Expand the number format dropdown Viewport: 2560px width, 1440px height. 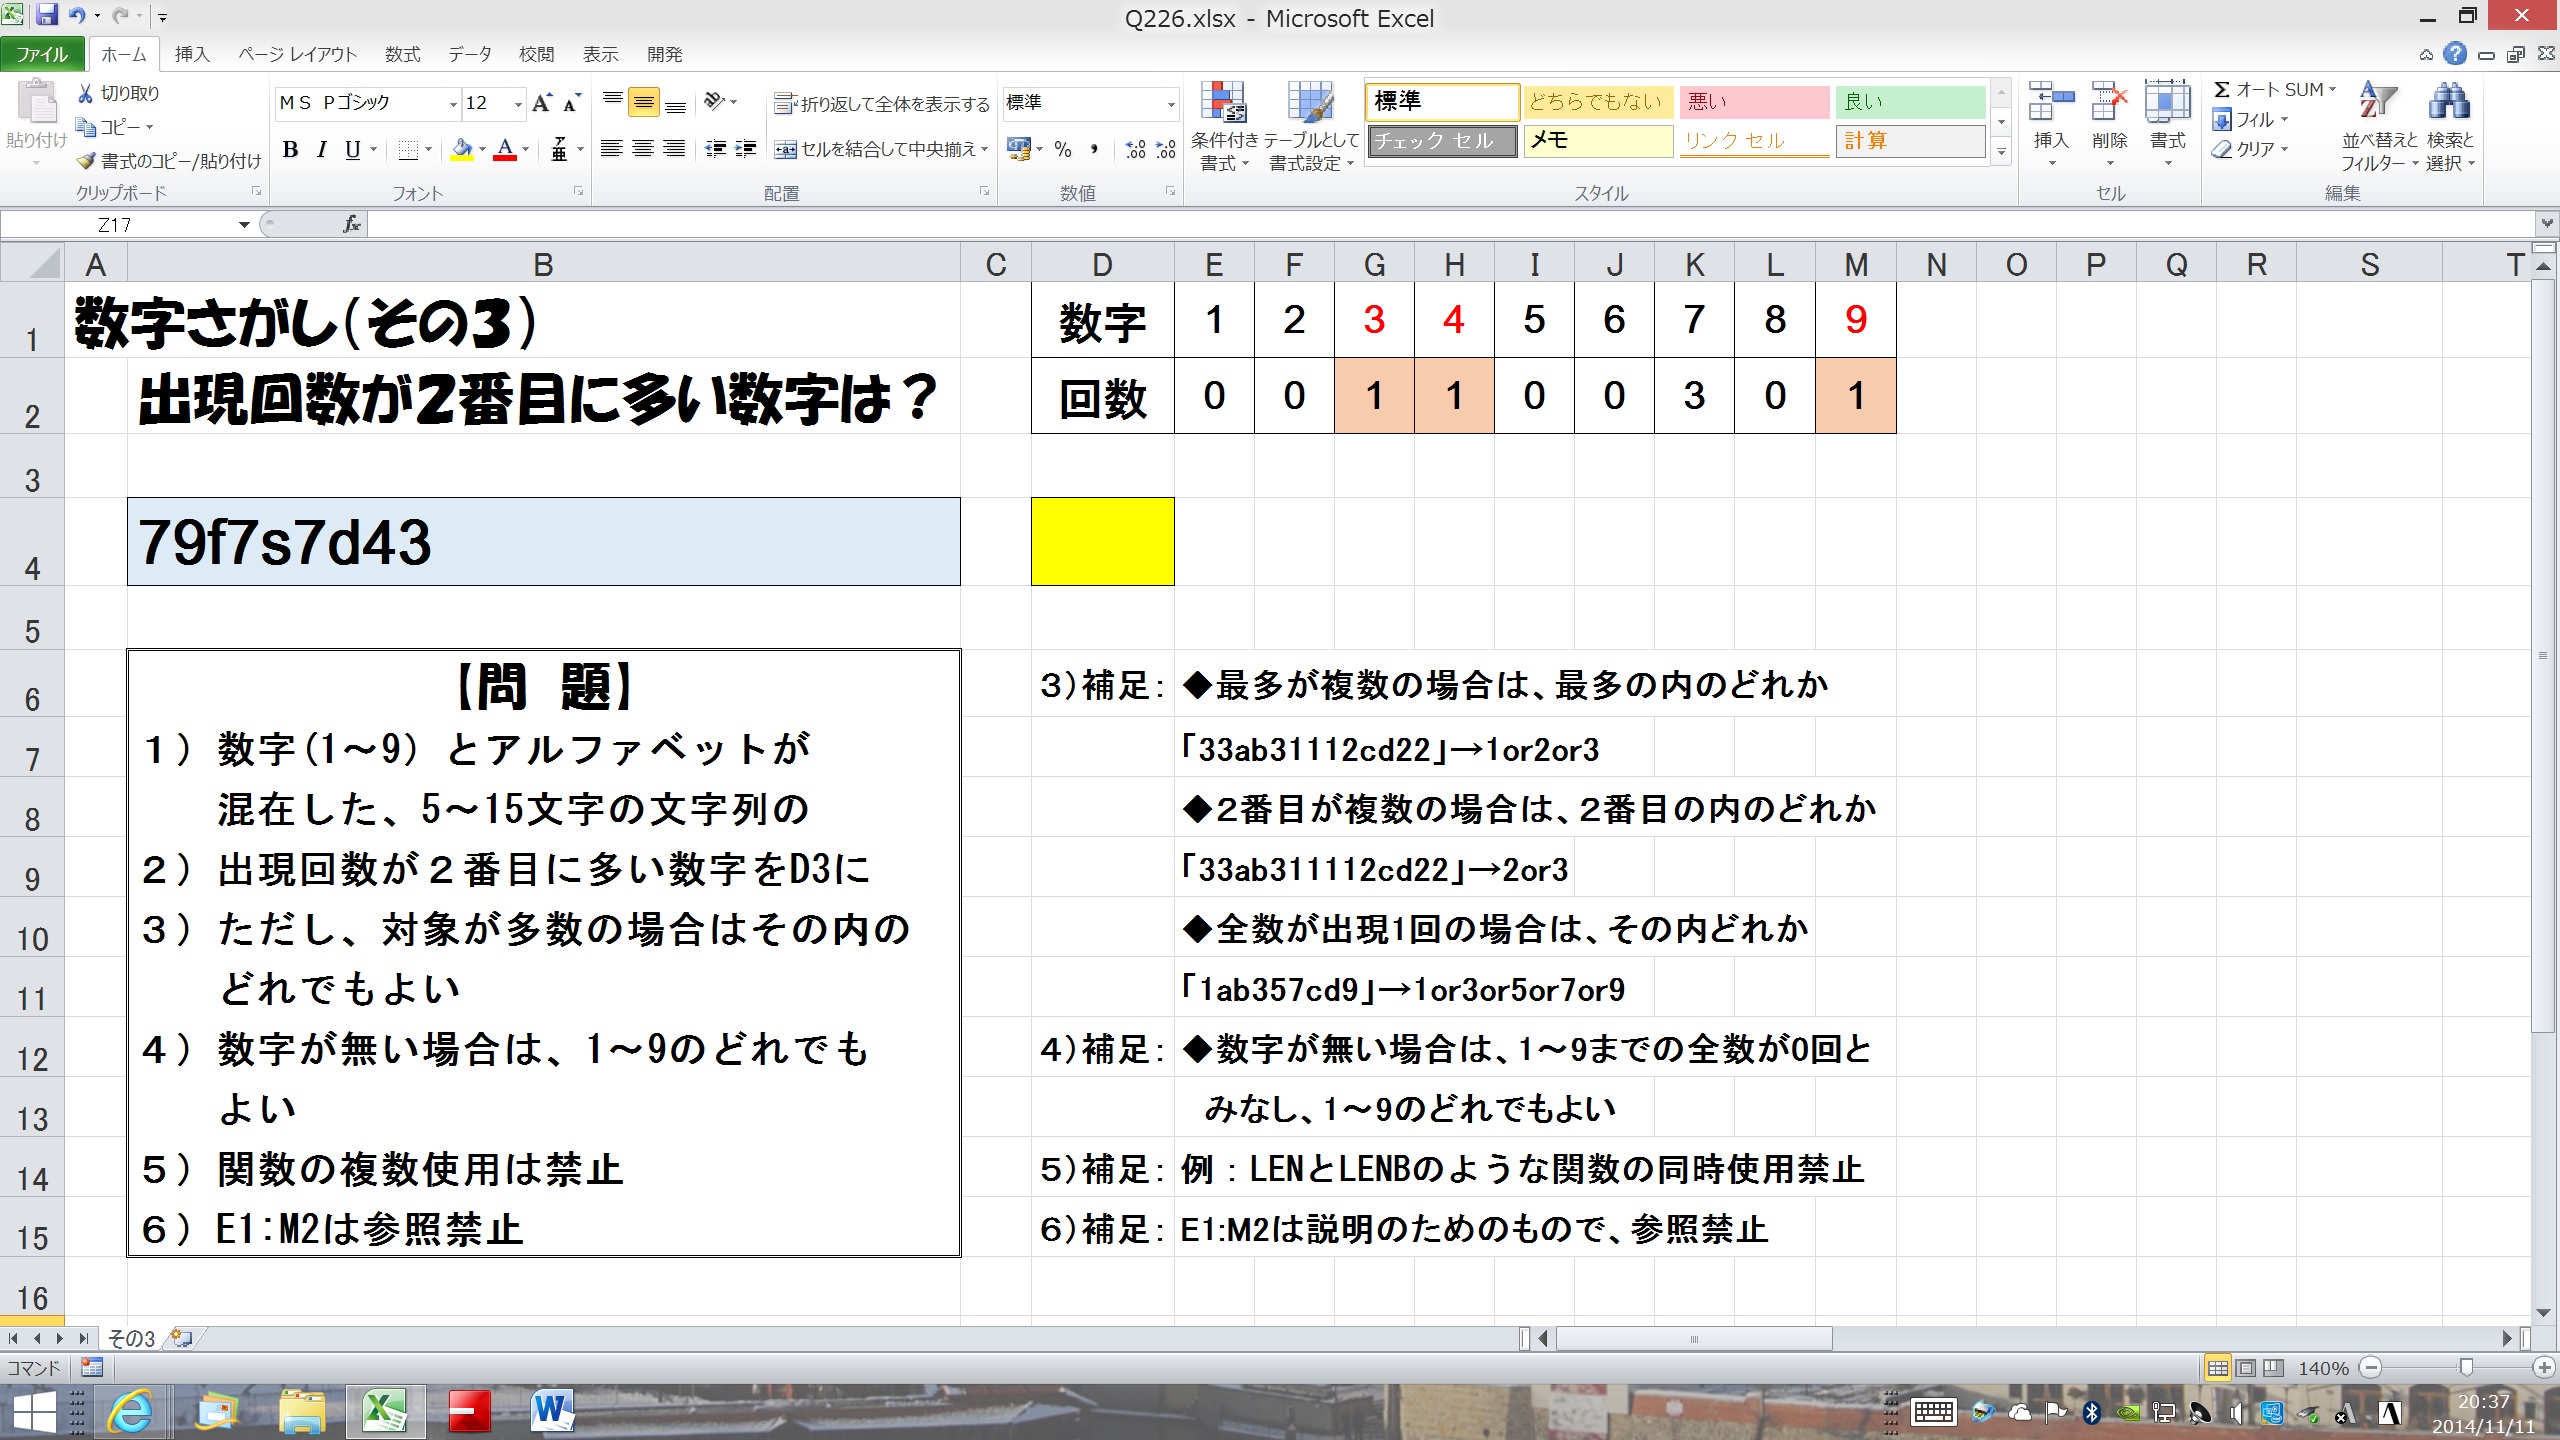(1170, 103)
